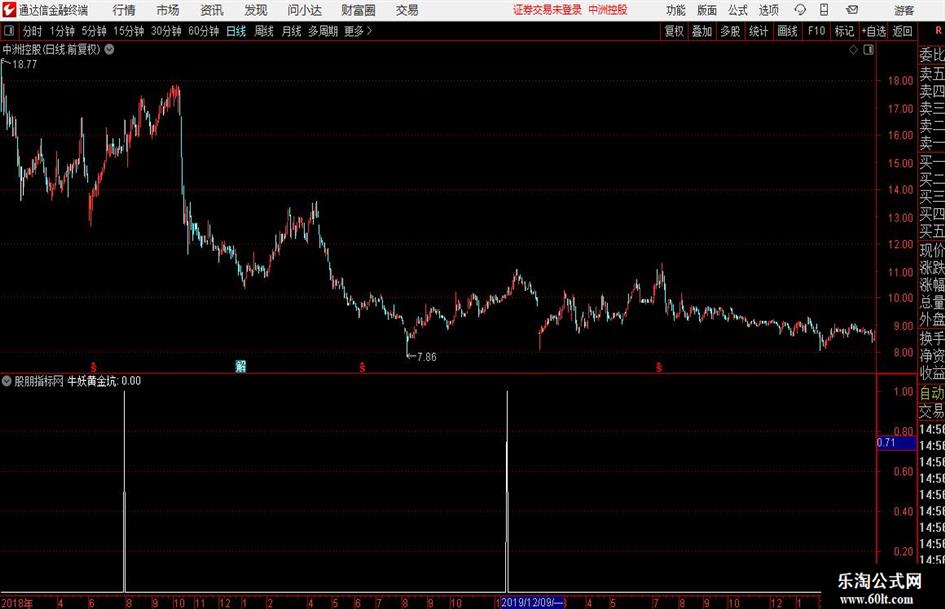
Task: Select the 周线 weekly period
Action: coord(264,31)
